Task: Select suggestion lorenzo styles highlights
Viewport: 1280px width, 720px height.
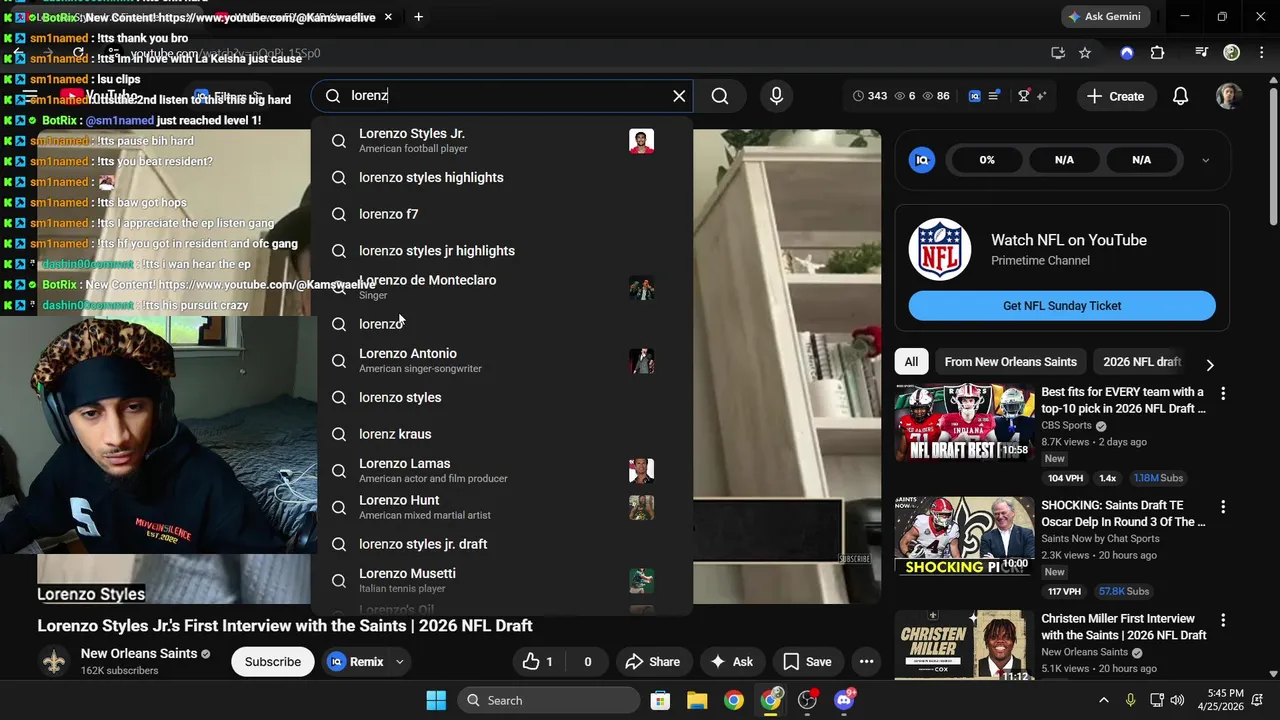Action: pos(501,178)
